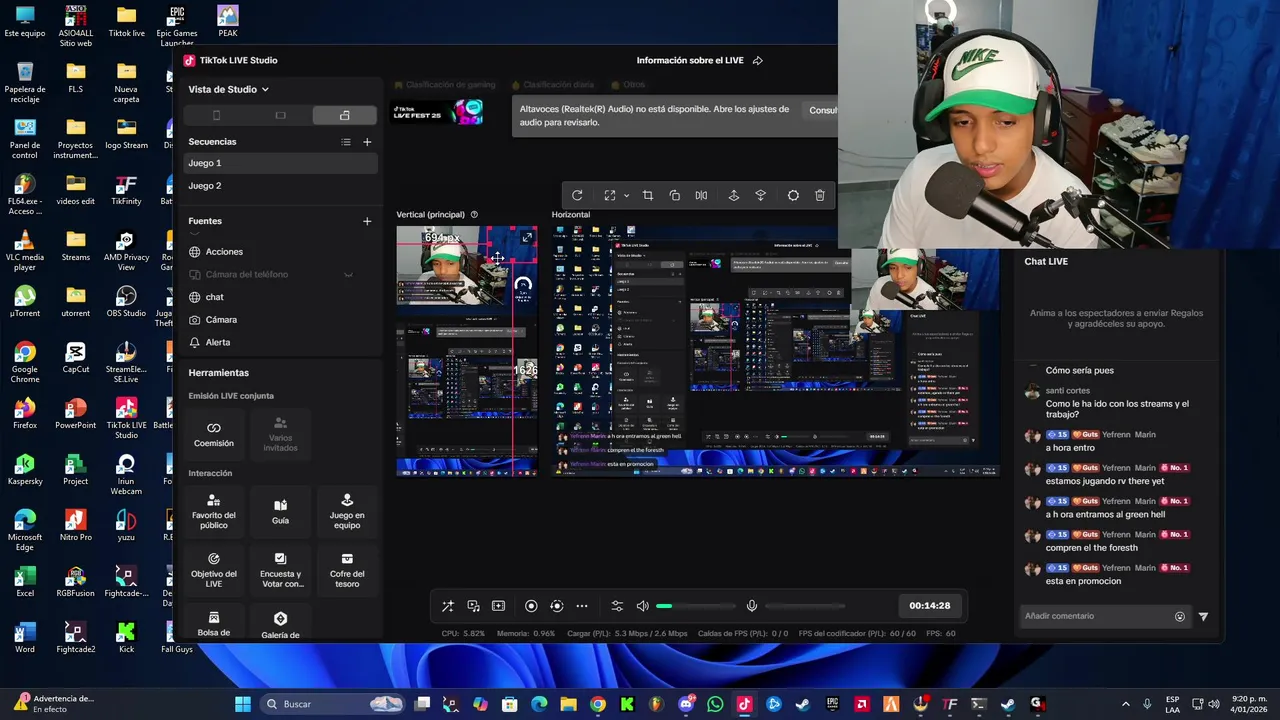
Task: Click the taskbar Buscar search box
Action: 333,704
